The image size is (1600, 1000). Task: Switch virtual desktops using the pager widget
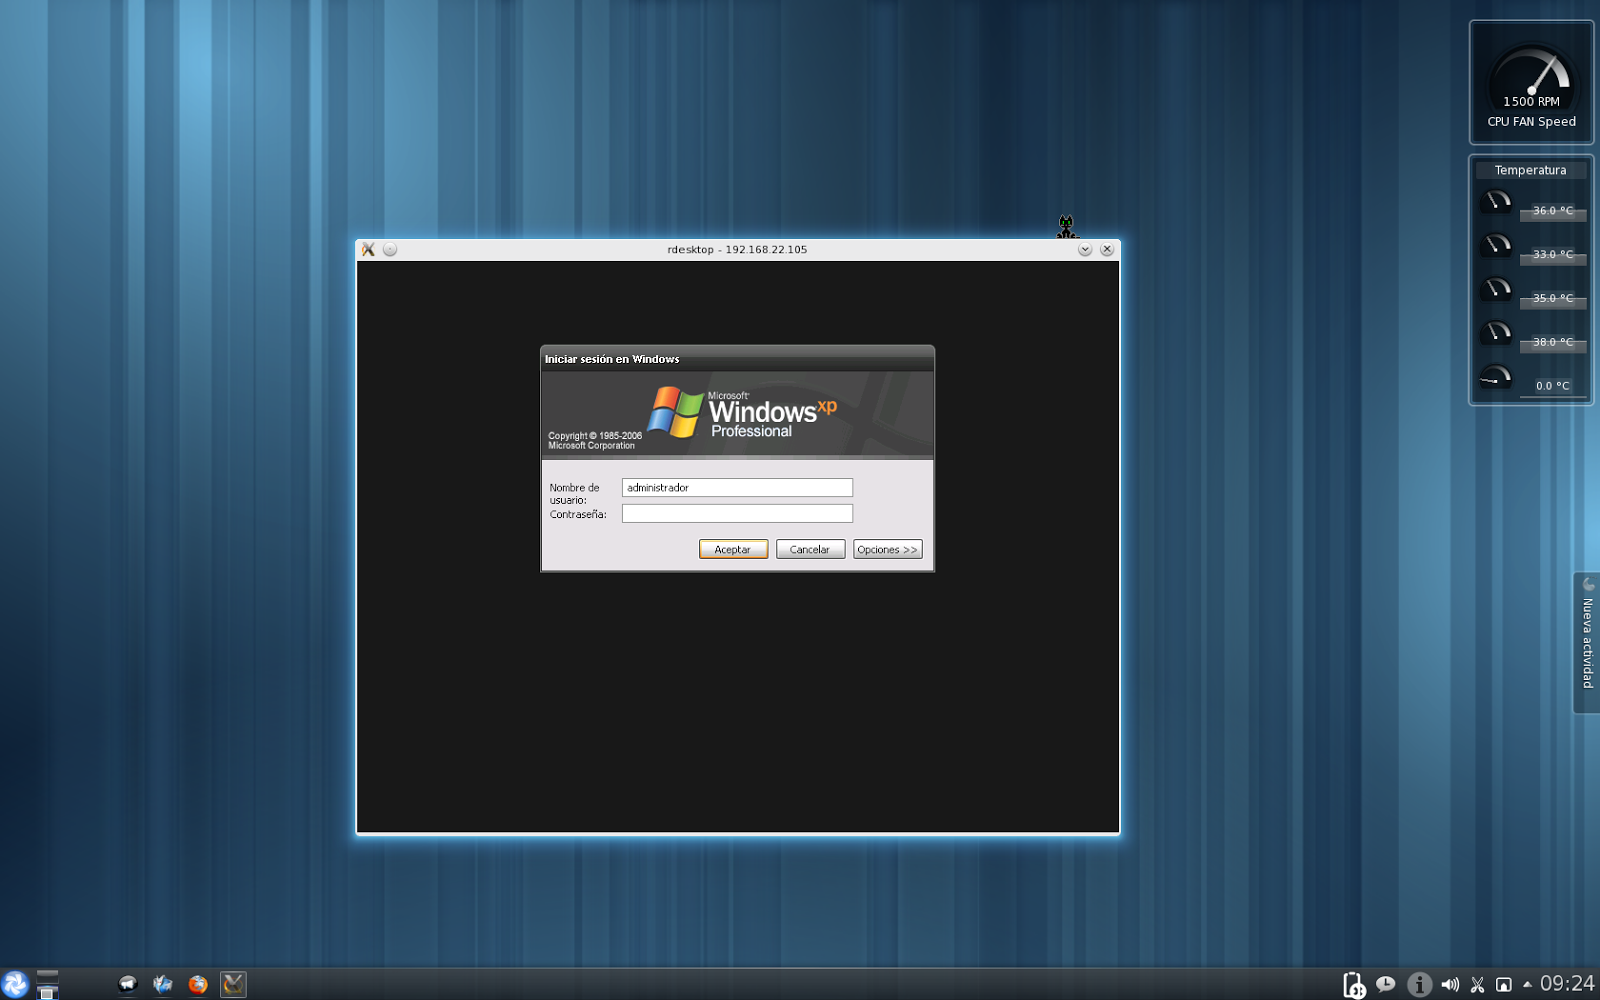click(47, 983)
